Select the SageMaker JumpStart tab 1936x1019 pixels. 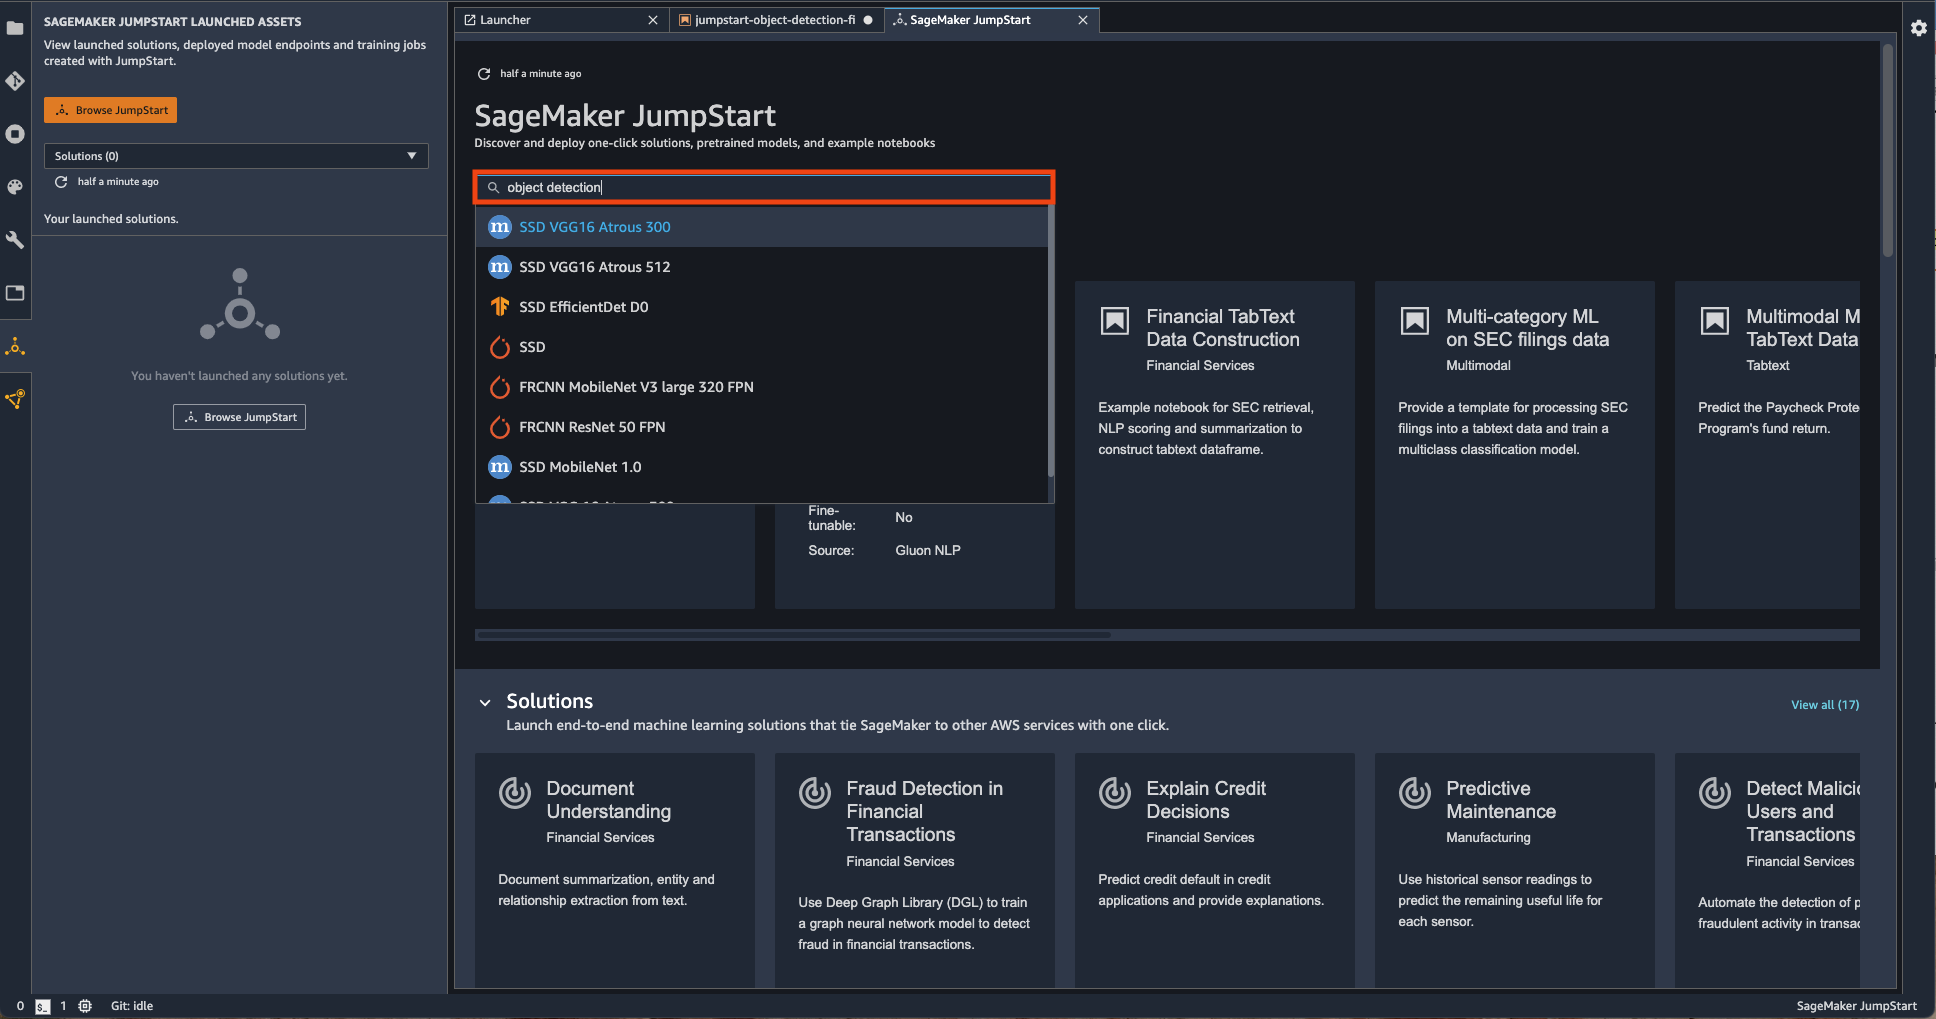coord(992,20)
